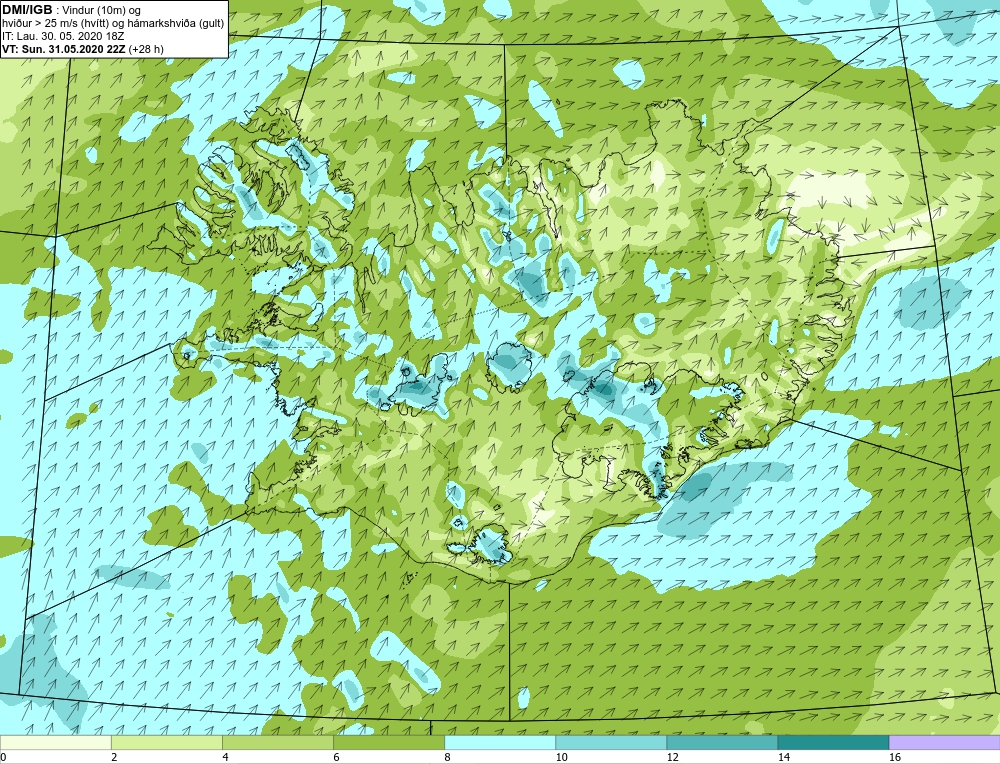The image size is (1000, 764).
Task: Click the legend label "14"
Action: click(x=783, y=757)
